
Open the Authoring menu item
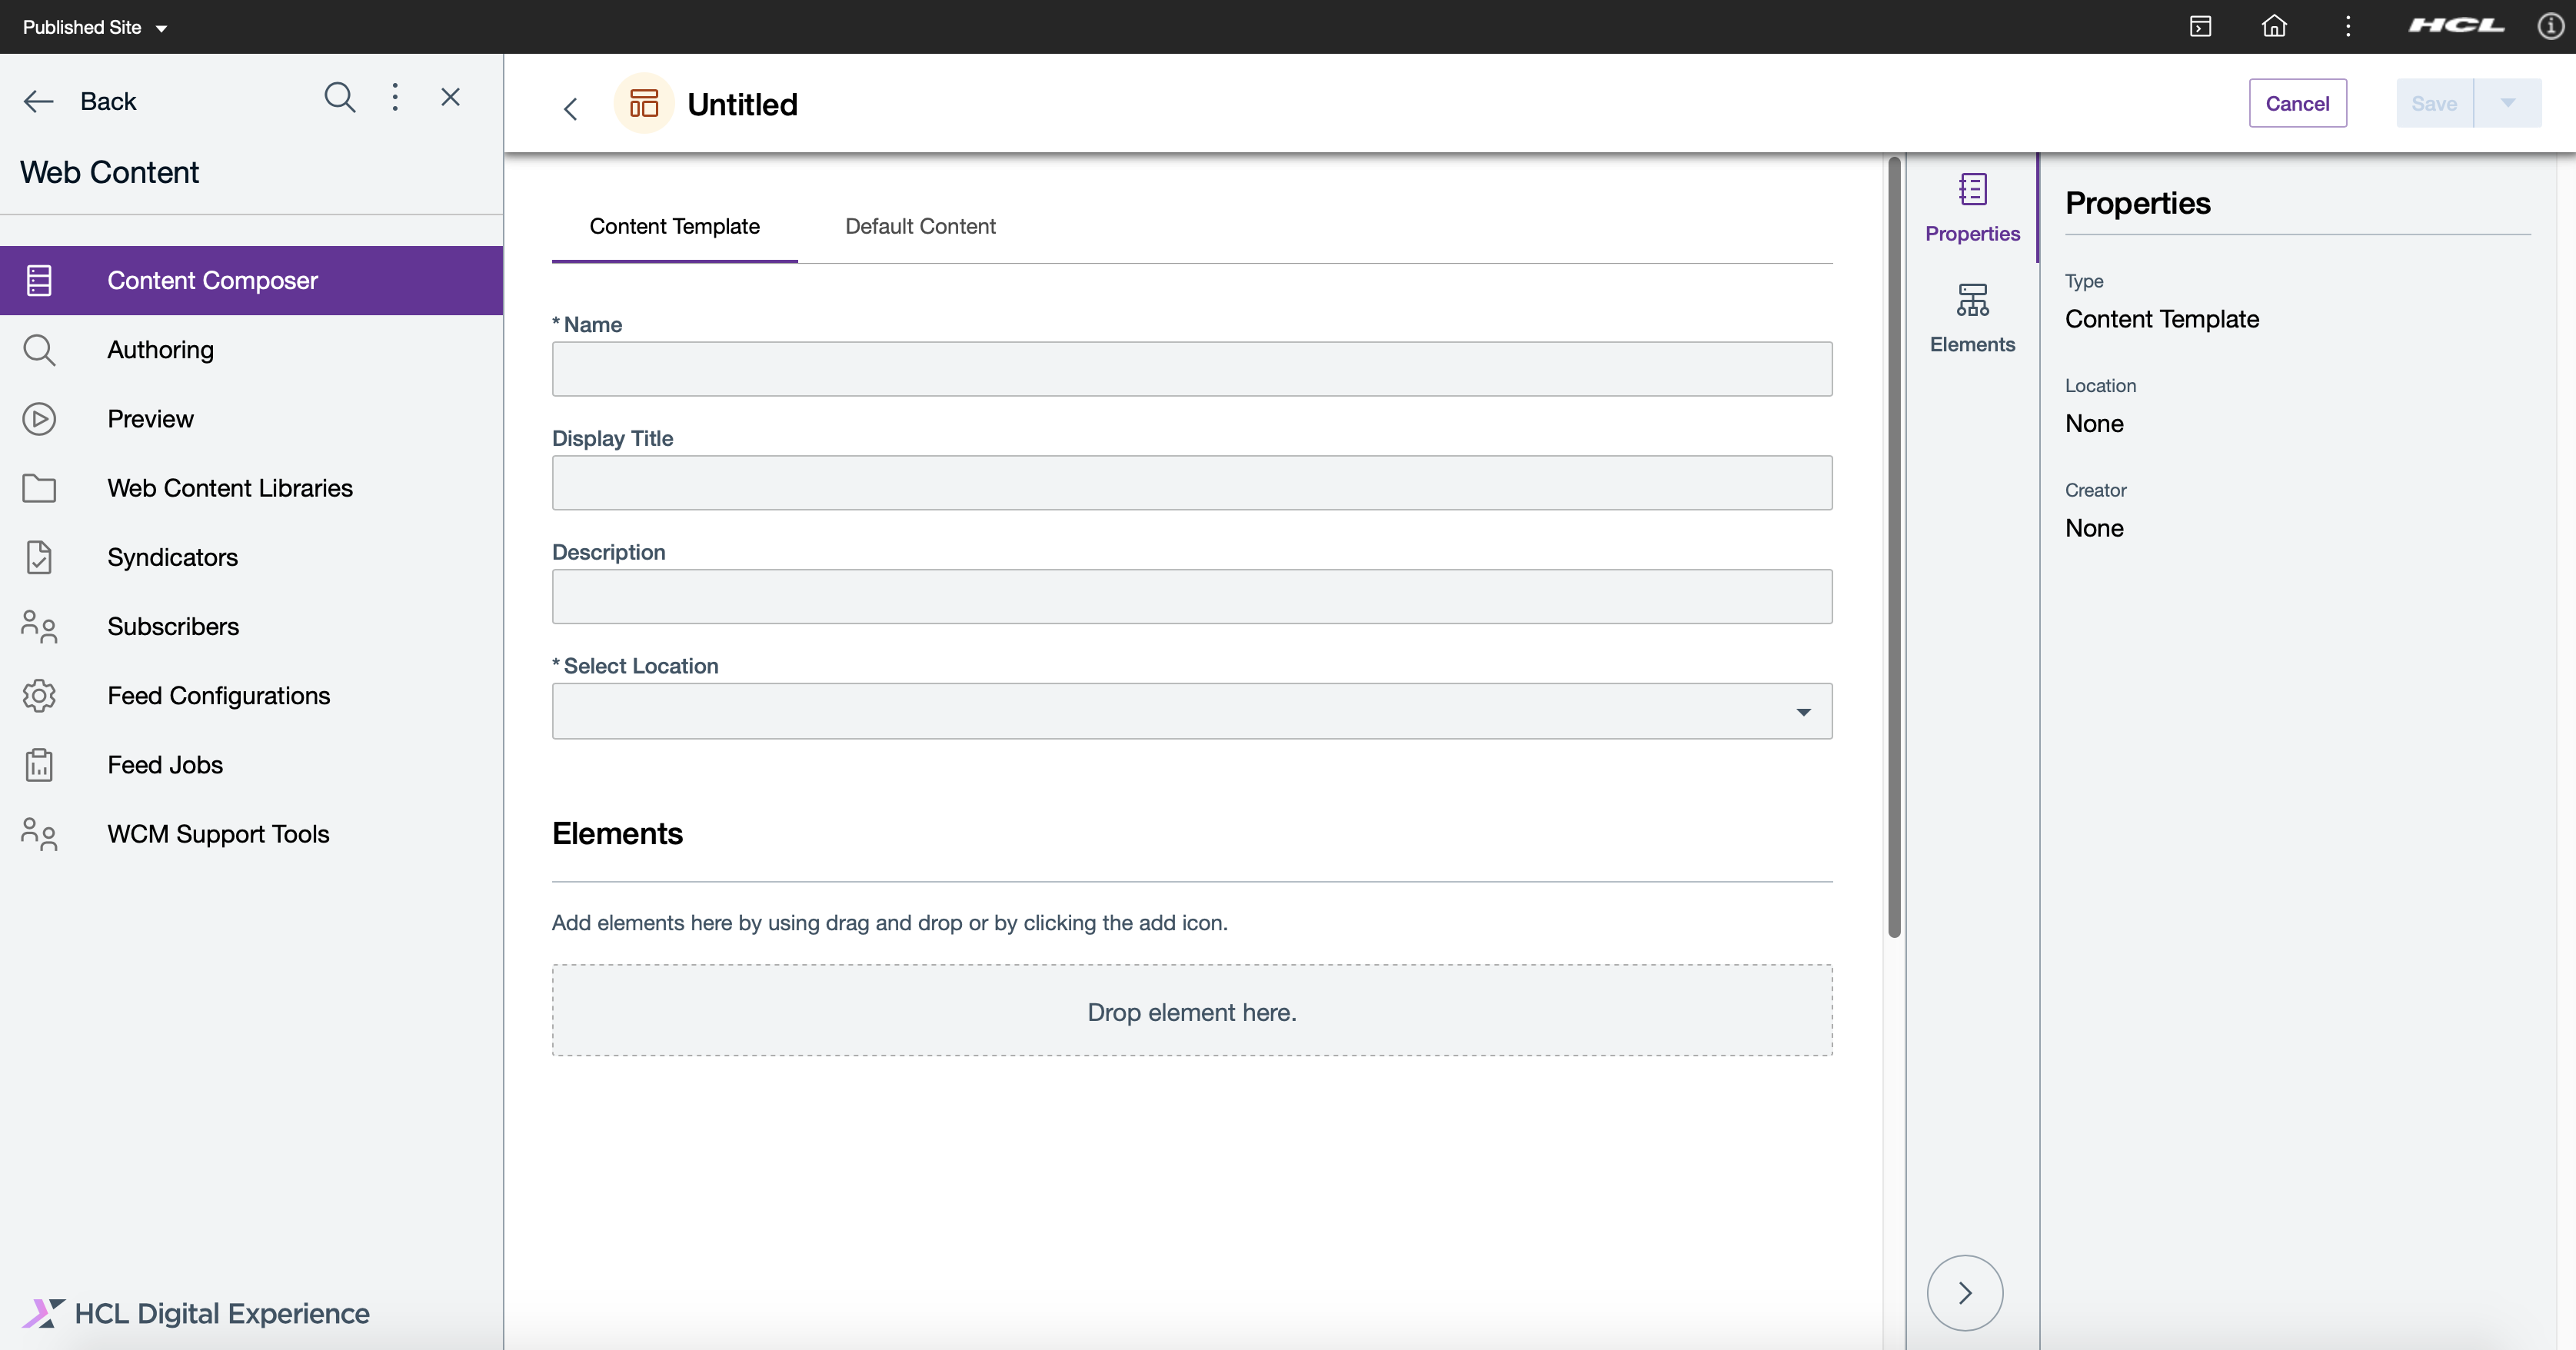(251, 349)
